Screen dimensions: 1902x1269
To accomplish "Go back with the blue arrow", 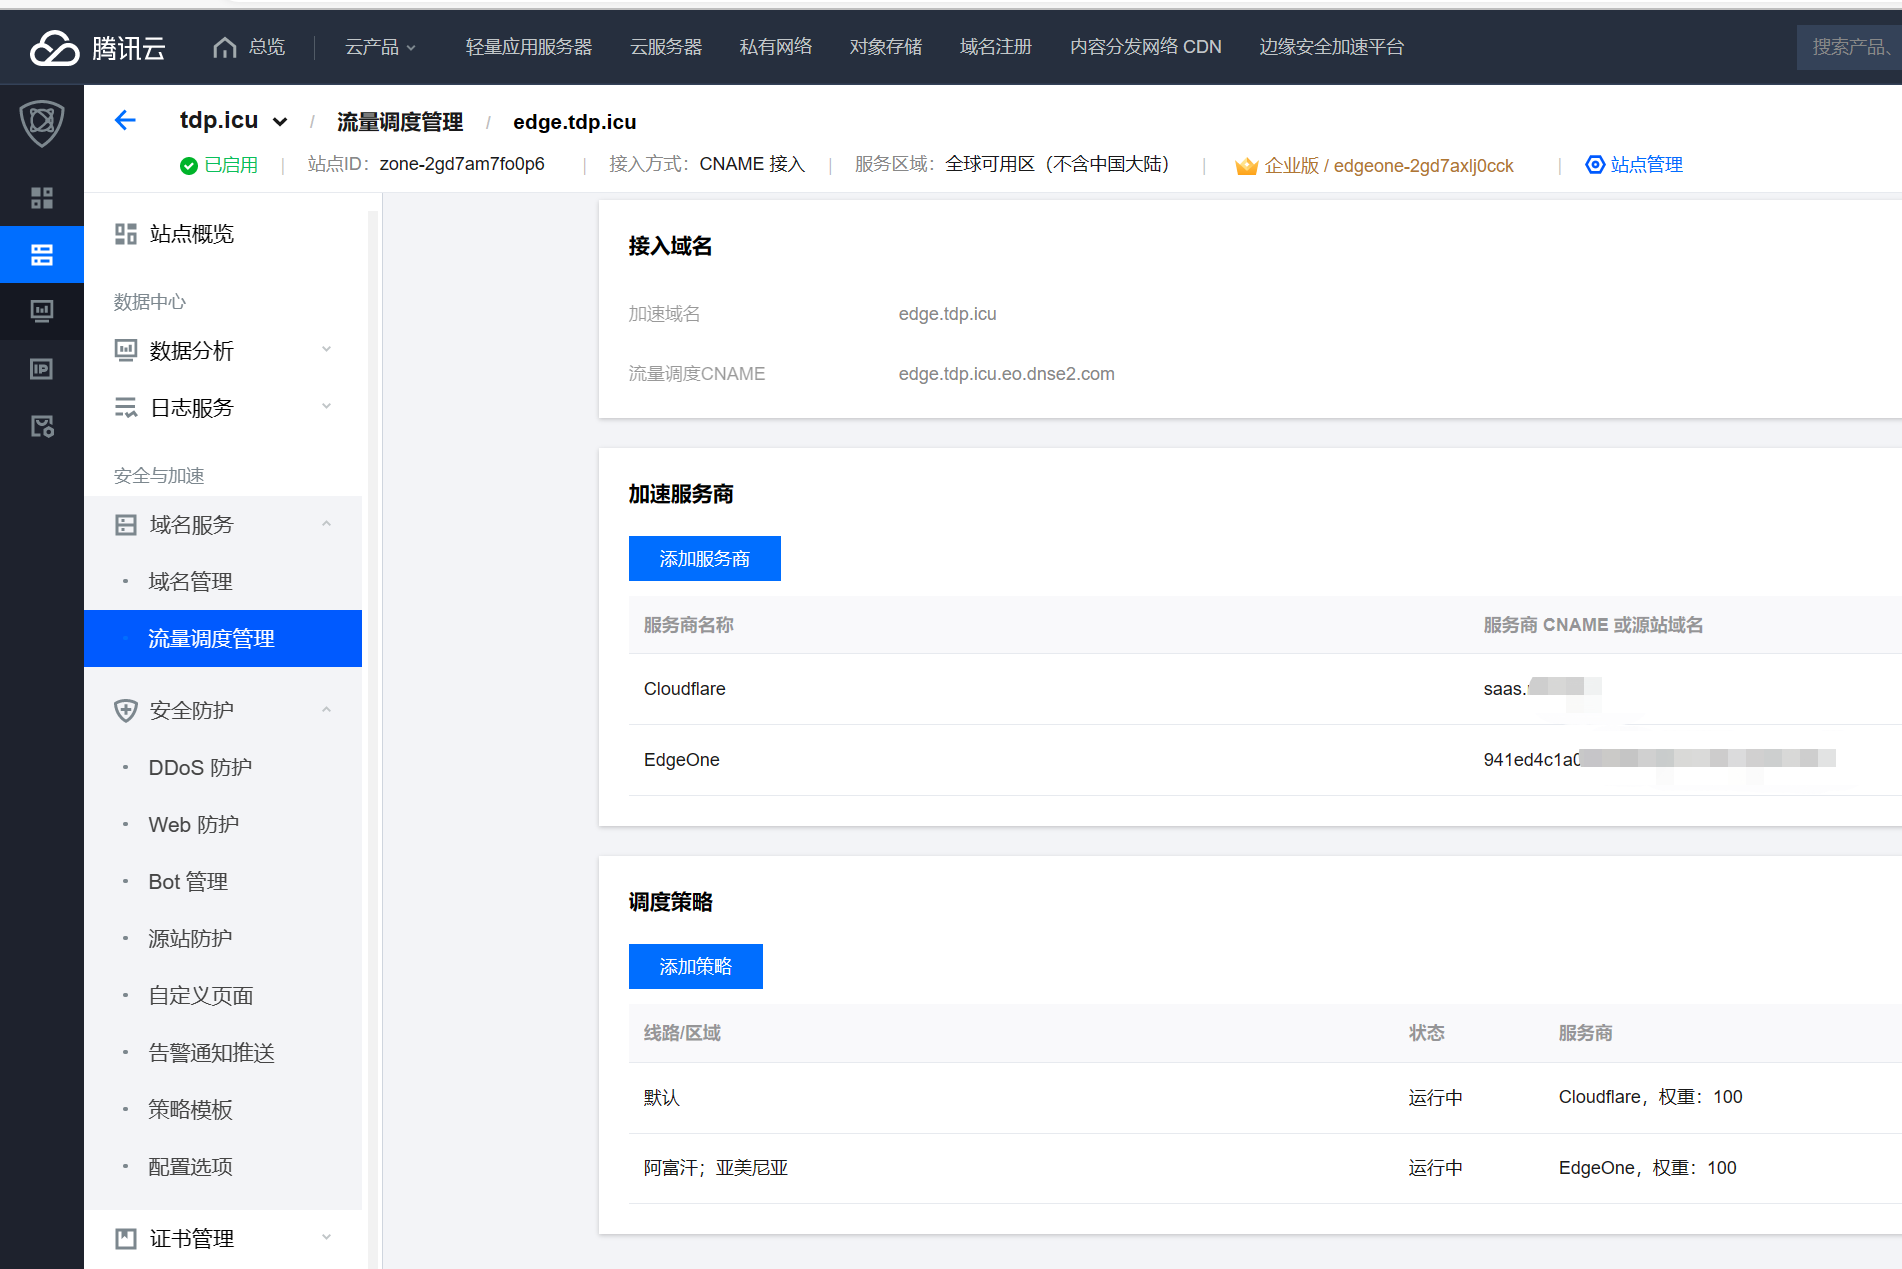I will coord(125,121).
